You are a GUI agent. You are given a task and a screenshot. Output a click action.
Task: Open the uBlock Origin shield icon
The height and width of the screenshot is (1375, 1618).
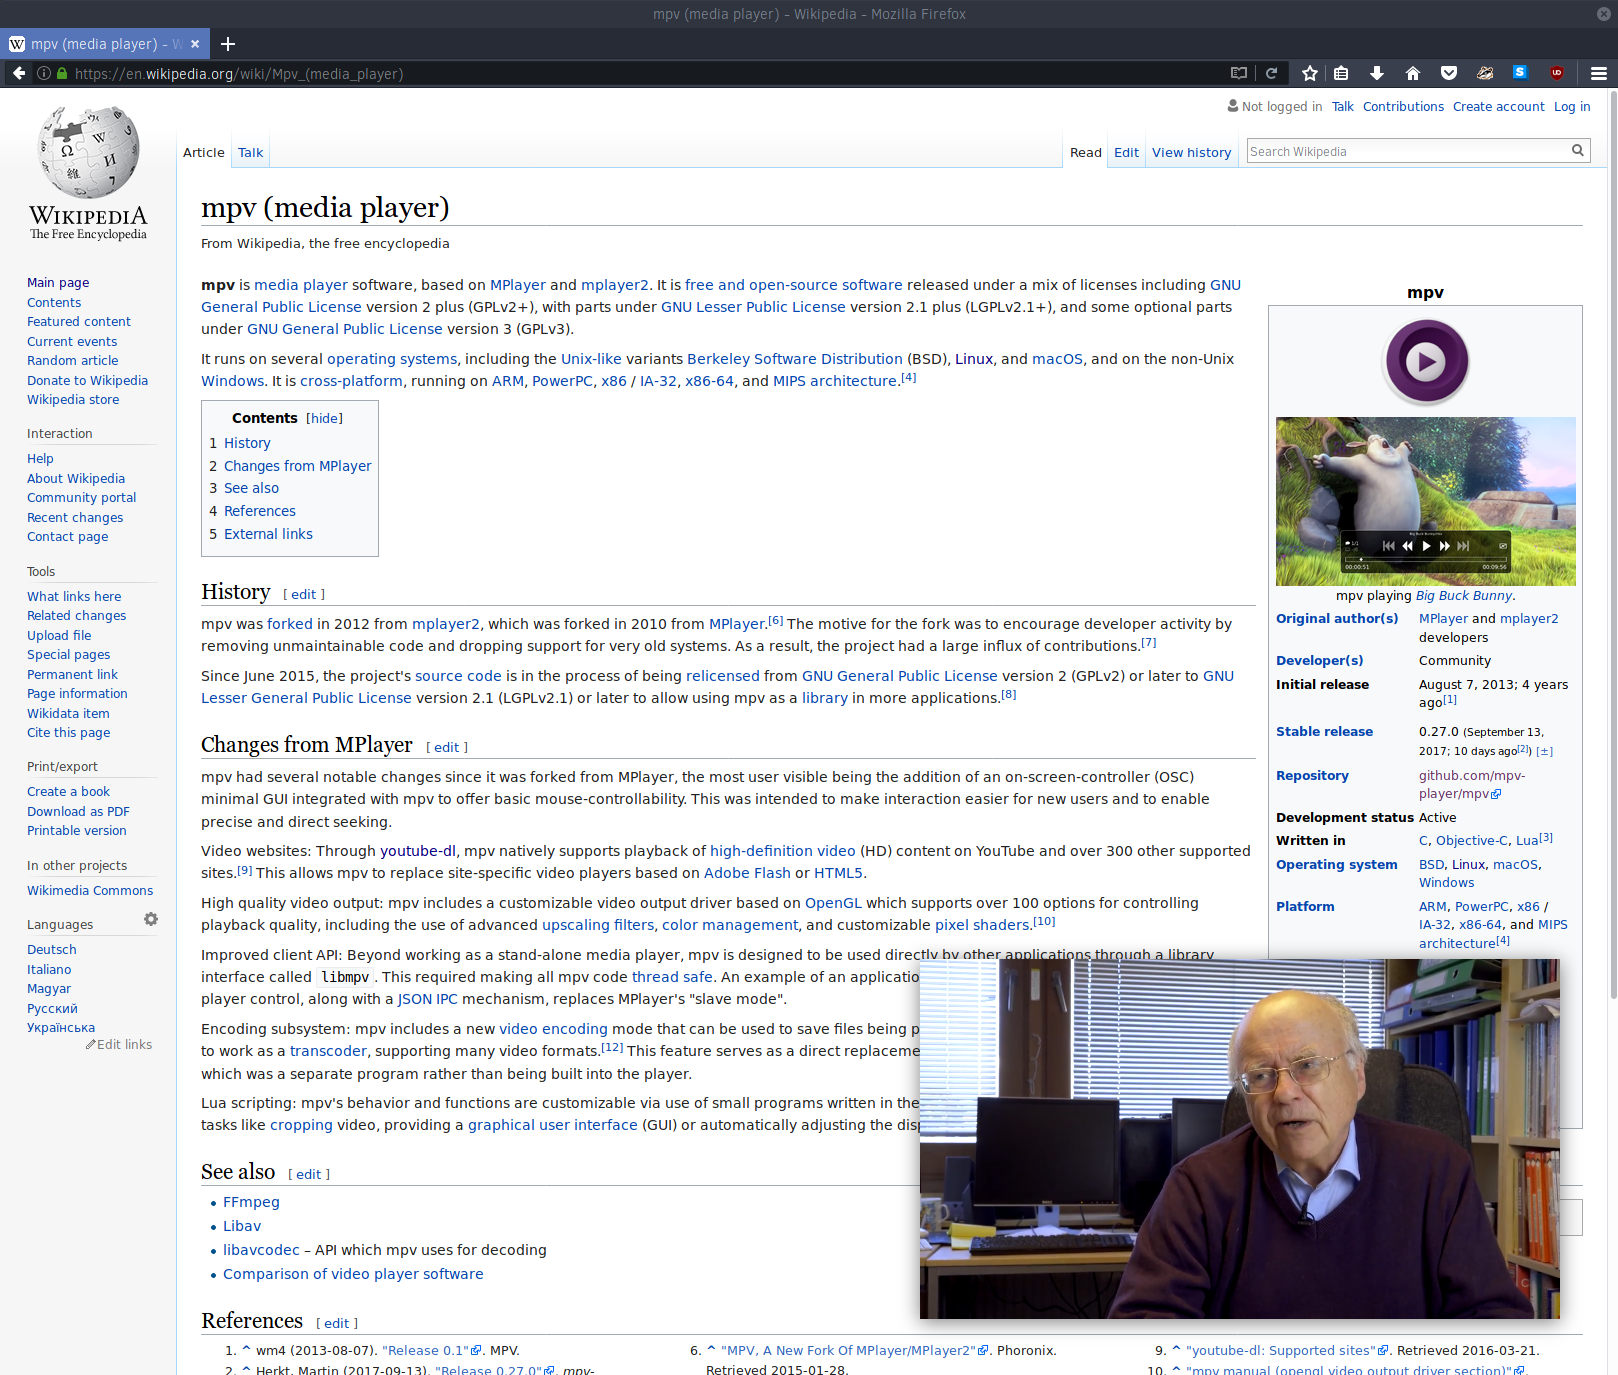[x=1557, y=72]
